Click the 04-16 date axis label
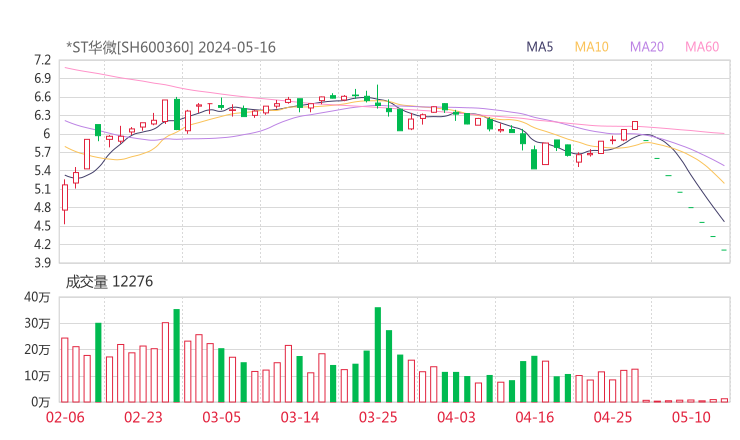 [x=534, y=417]
